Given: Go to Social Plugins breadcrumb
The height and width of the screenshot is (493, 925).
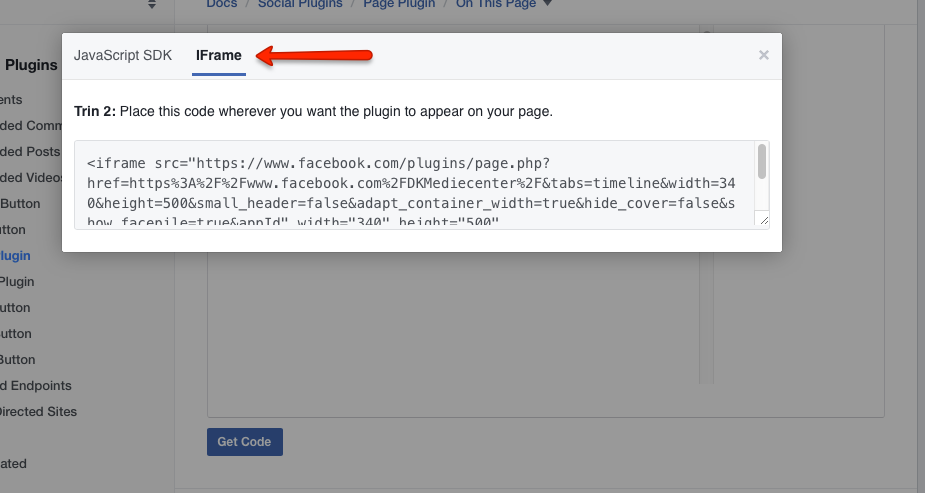Looking at the screenshot, I should (300, 4).
